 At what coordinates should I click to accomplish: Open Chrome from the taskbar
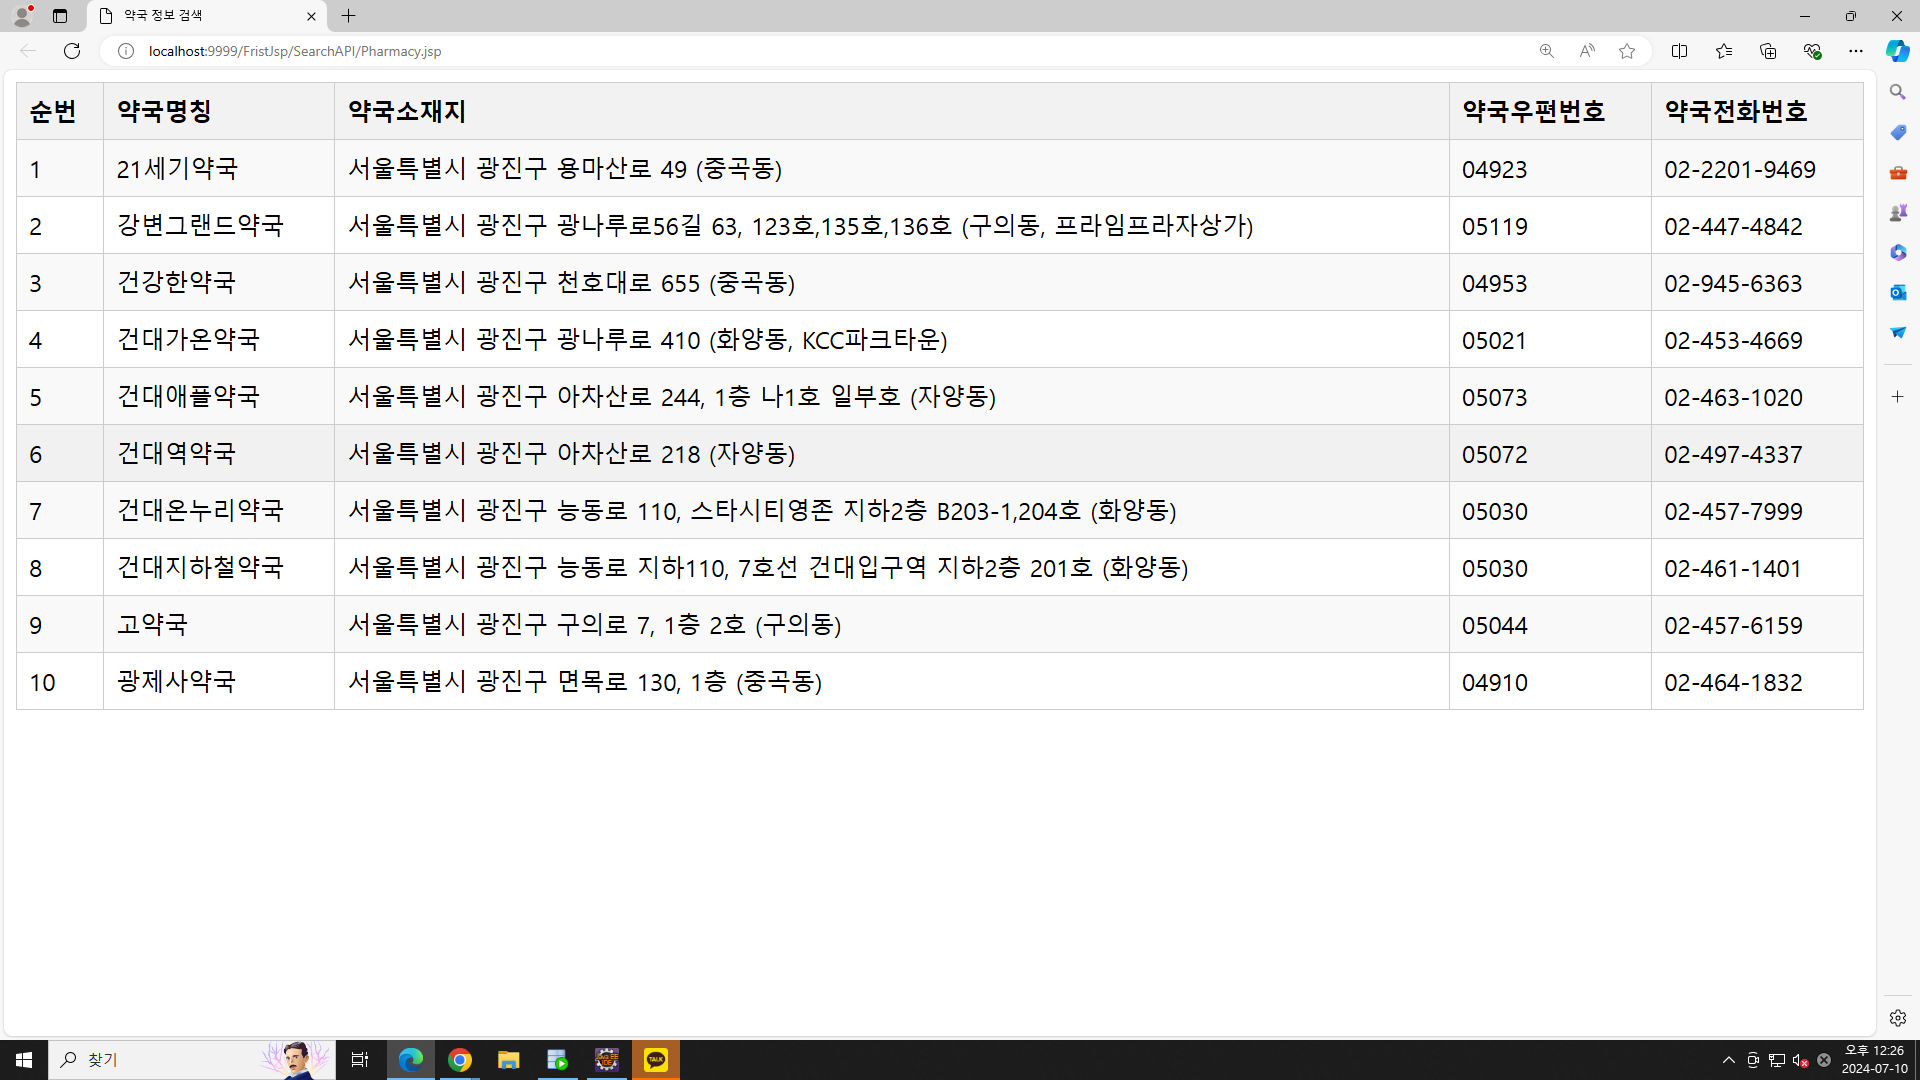(x=460, y=1060)
